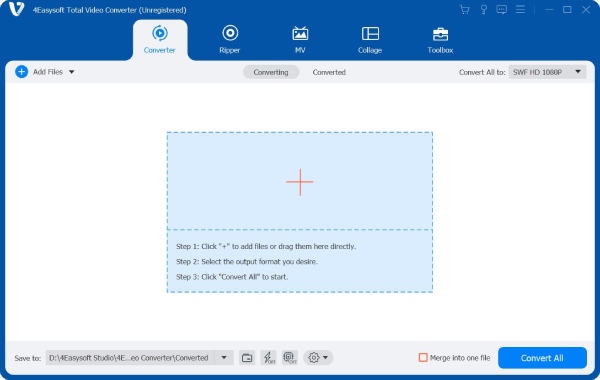Click the Add Files label

pyautogui.click(x=48, y=72)
